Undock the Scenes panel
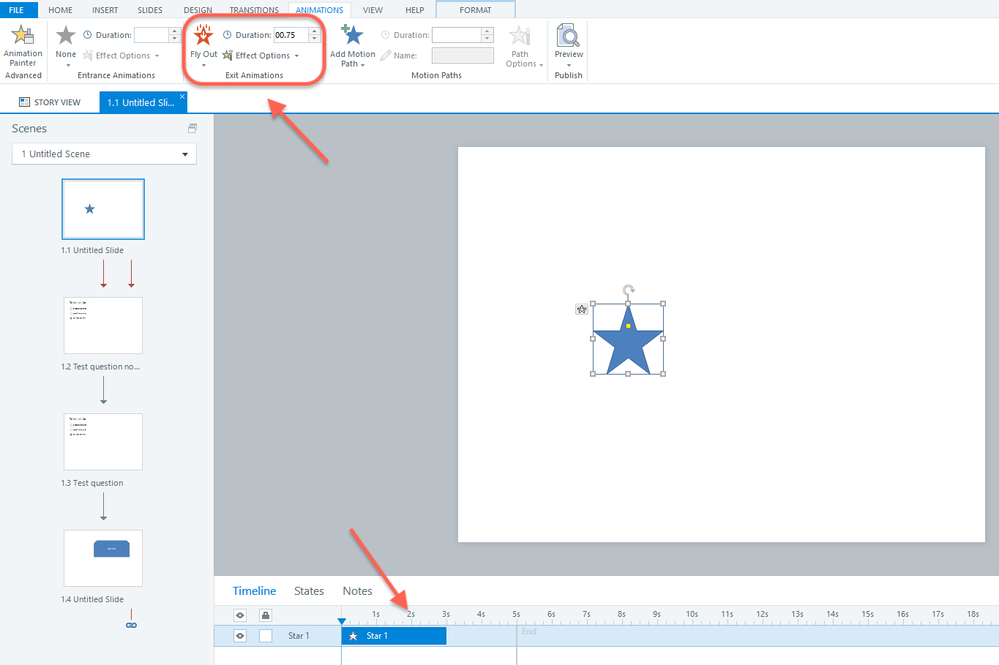This screenshot has width=999, height=665. pyautogui.click(x=192, y=128)
